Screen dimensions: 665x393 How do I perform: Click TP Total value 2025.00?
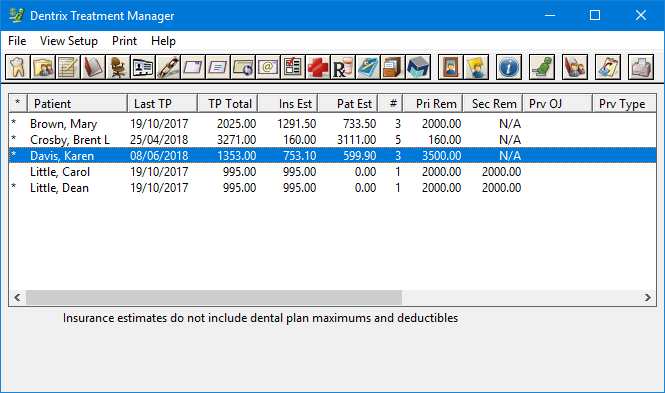click(x=237, y=124)
